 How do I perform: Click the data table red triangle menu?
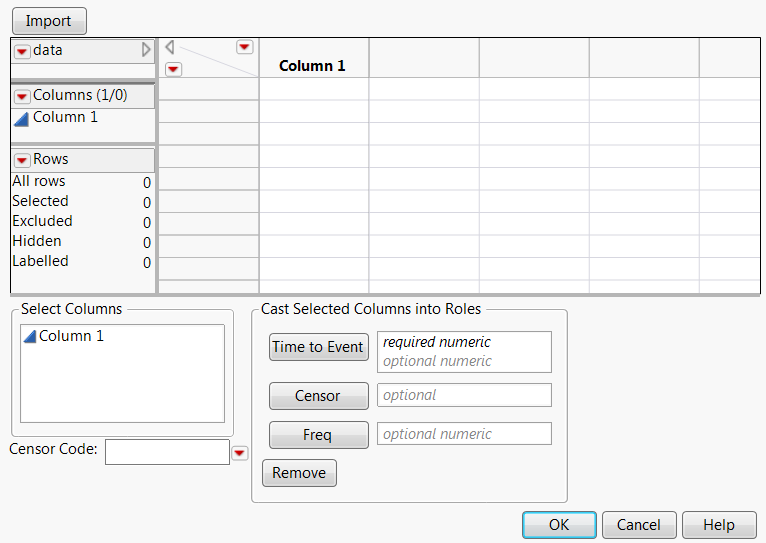click(22, 51)
